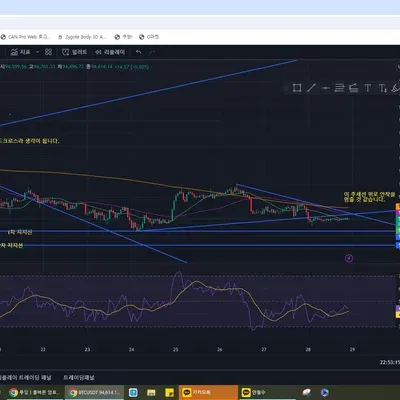Select the yellow trendline annotation text at right
This screenshot has width=400, height=400.
(x=369, y=197)
